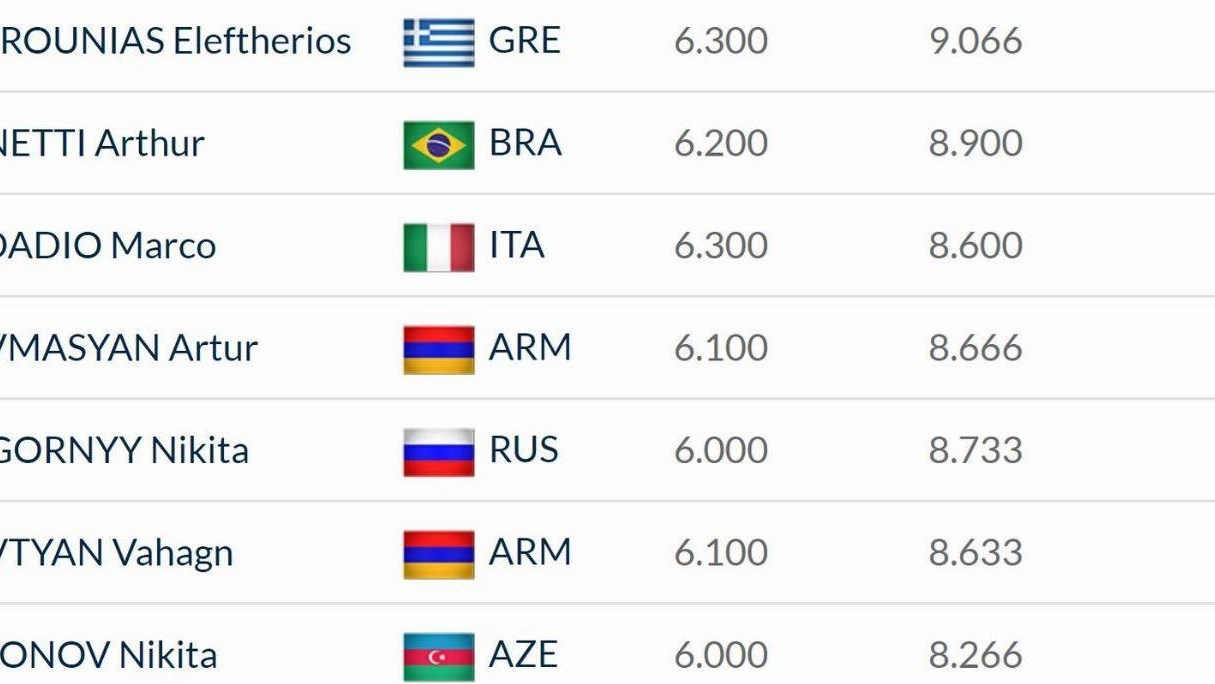Click the Russia flag icon
The width and height of the screenshot is (1215, 684).
point(438,452)
